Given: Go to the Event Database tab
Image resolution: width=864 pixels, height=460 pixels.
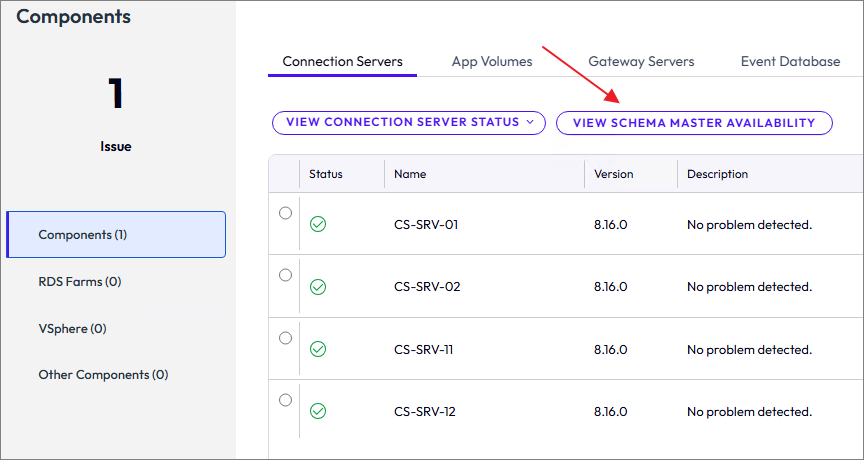Looking at the screenshot, I should 790,62.
